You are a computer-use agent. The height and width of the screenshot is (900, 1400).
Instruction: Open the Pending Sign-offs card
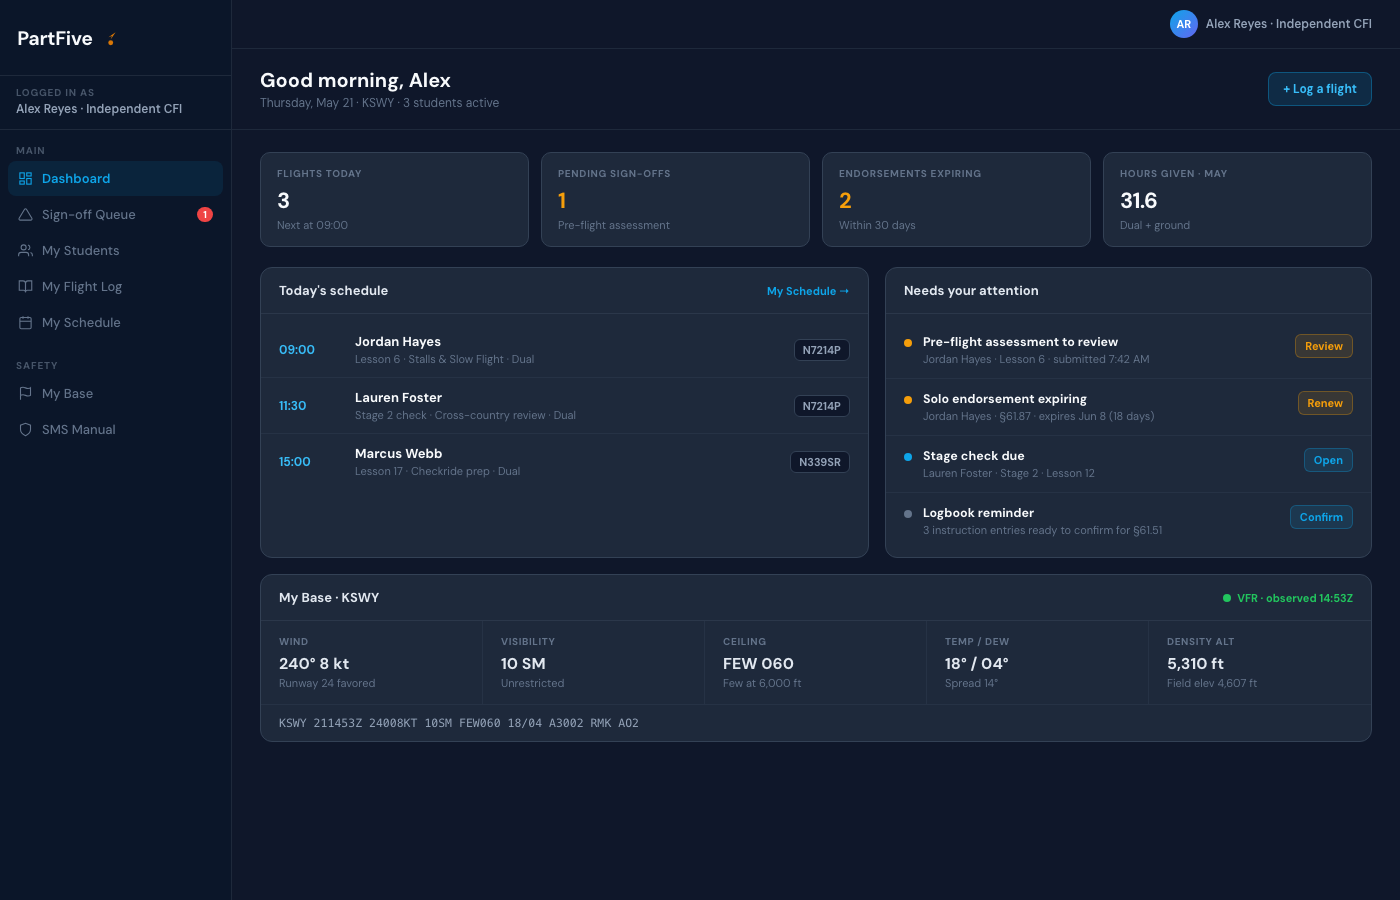point(675,199)
